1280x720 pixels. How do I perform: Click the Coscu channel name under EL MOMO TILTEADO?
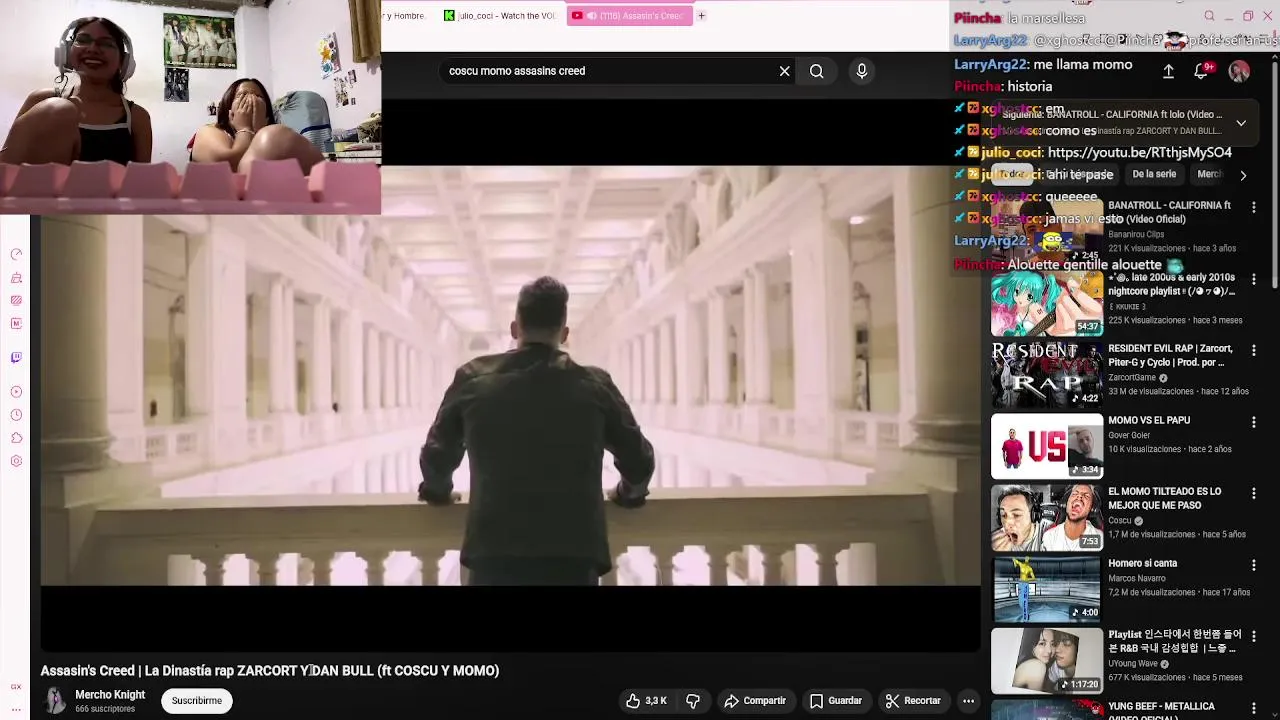click(x=1120, y=520)
